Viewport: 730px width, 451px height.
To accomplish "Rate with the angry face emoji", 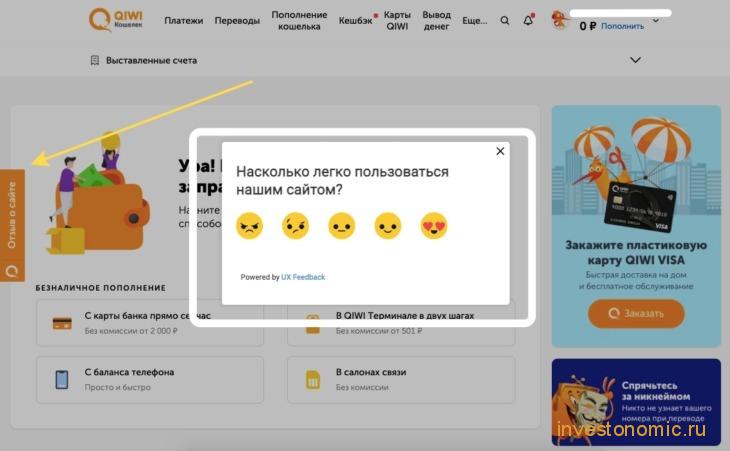I will point(250,226).
